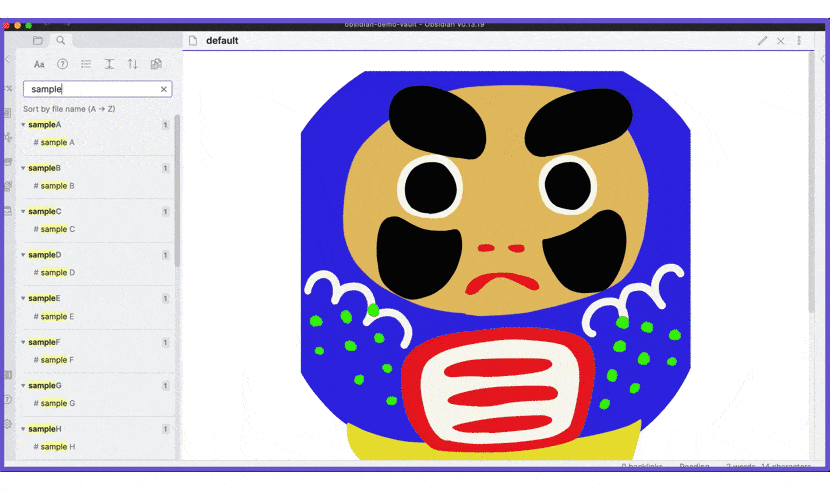Click the Copy search results icon
830x490 pixels.
coord(156,64)
